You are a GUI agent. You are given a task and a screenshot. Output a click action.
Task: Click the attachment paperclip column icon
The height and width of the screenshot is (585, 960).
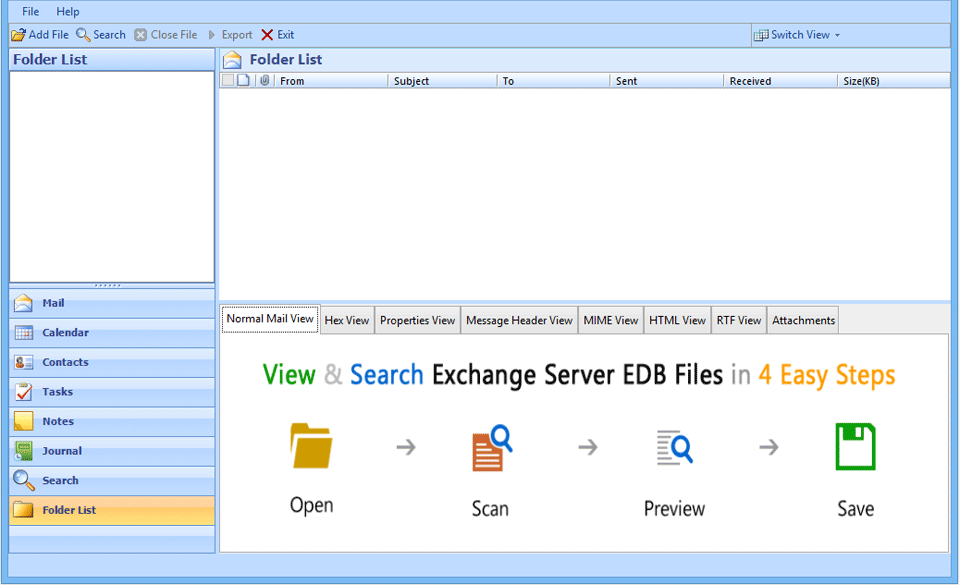(264, 80)
